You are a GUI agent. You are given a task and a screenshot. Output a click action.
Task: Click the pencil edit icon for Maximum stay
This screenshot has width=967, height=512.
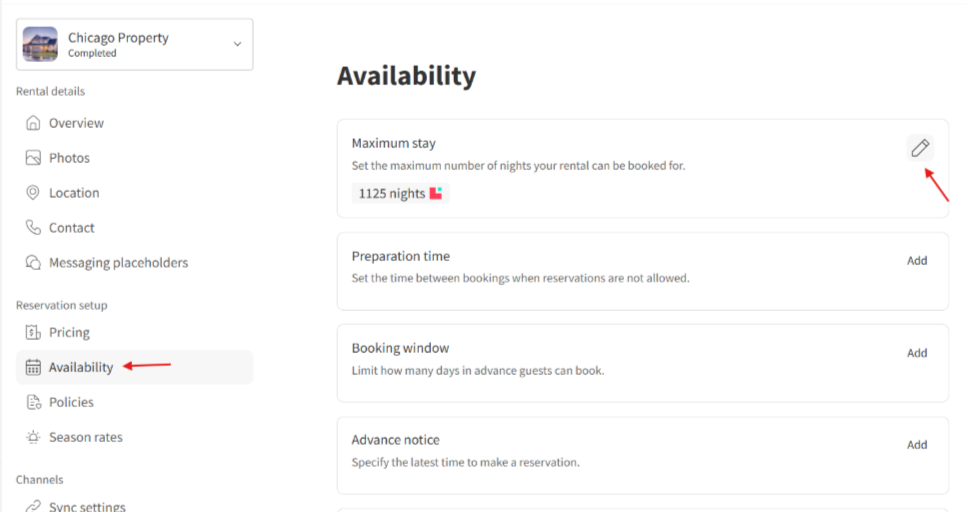point(919,148)
